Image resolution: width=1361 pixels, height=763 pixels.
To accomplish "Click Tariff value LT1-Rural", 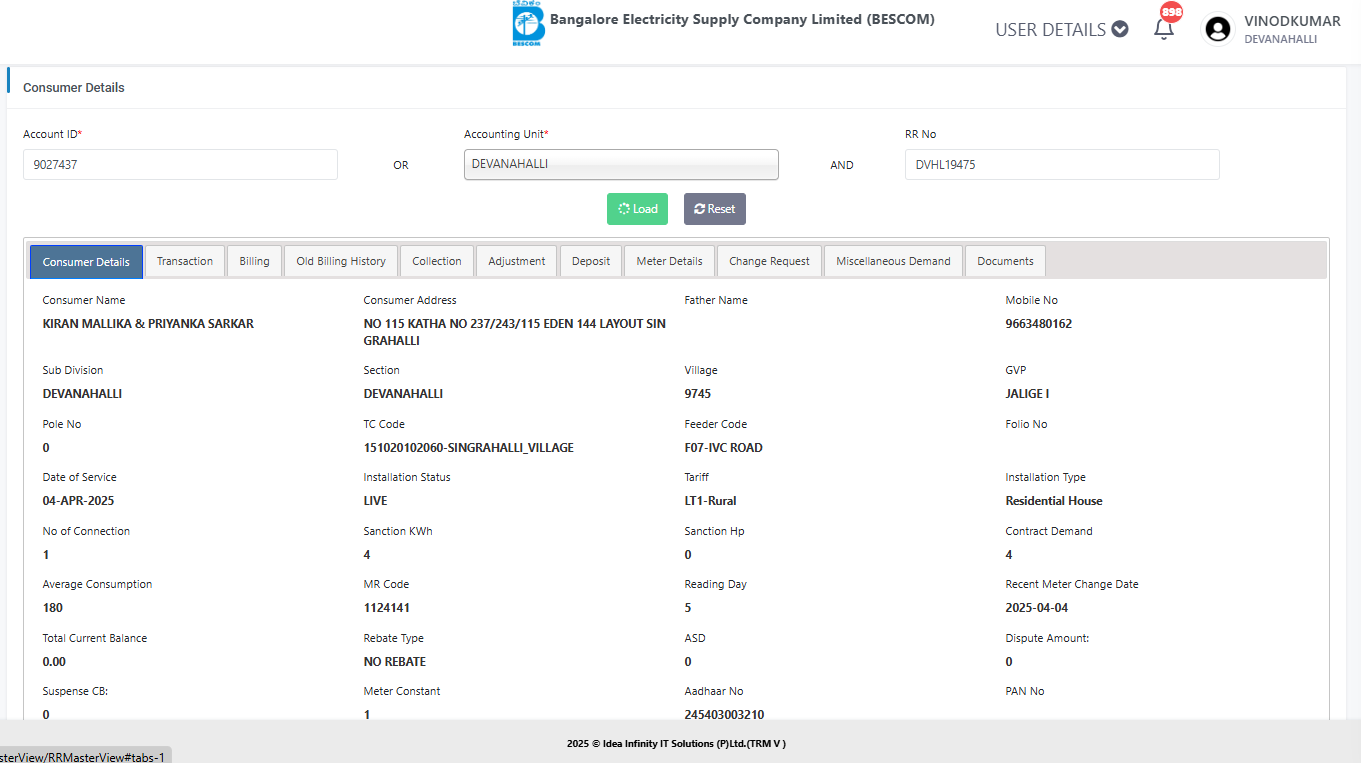I will (x=711, y=501).
